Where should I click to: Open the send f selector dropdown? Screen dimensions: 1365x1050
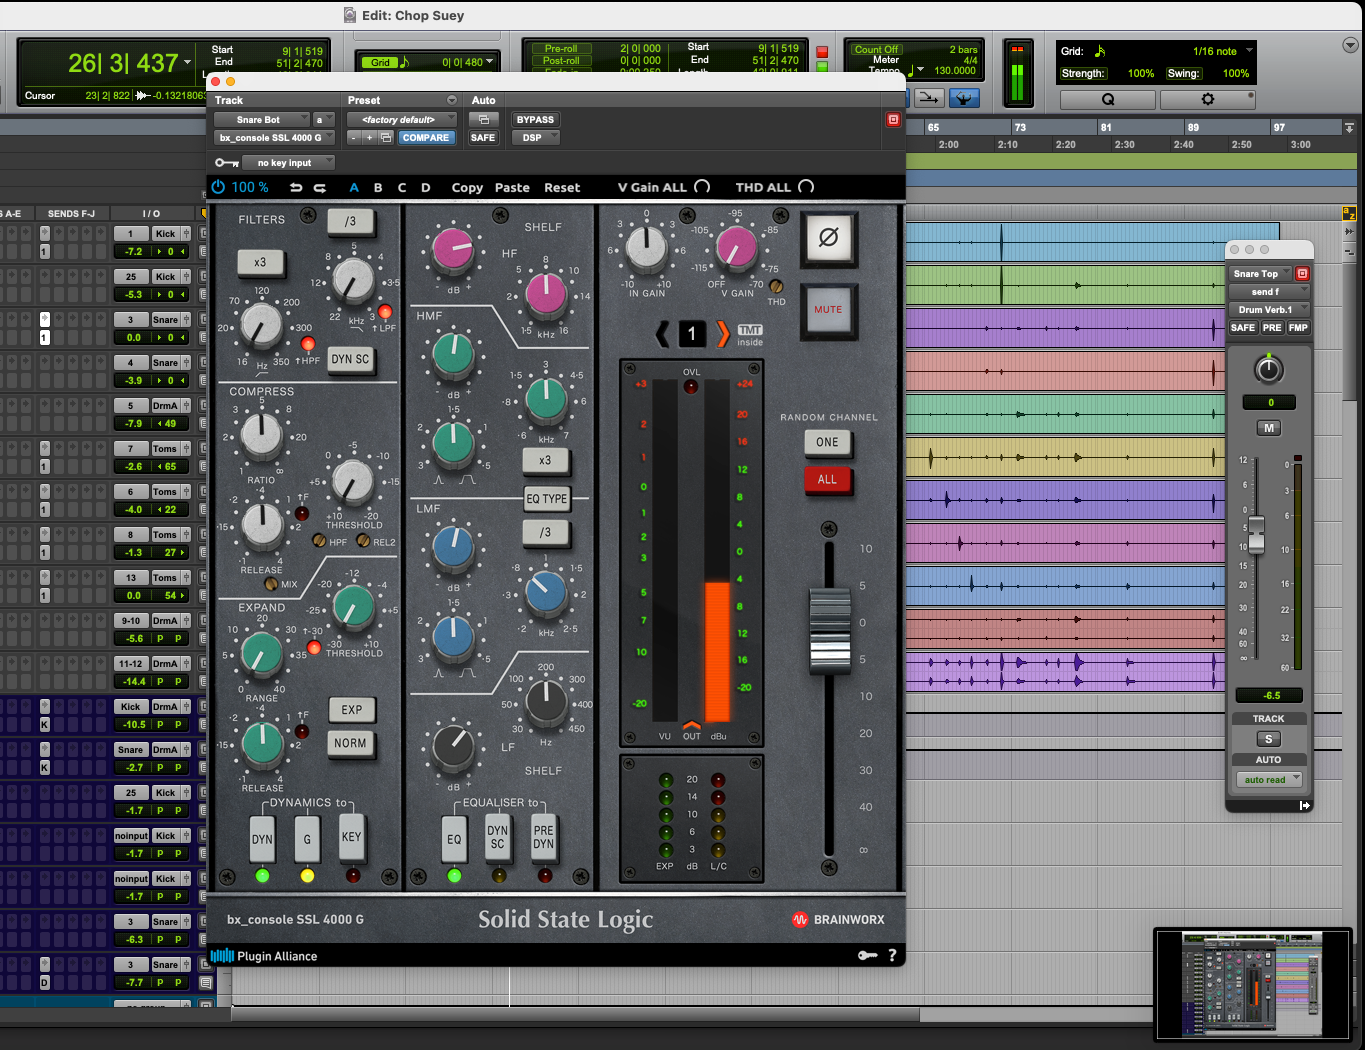(1268, 291)
